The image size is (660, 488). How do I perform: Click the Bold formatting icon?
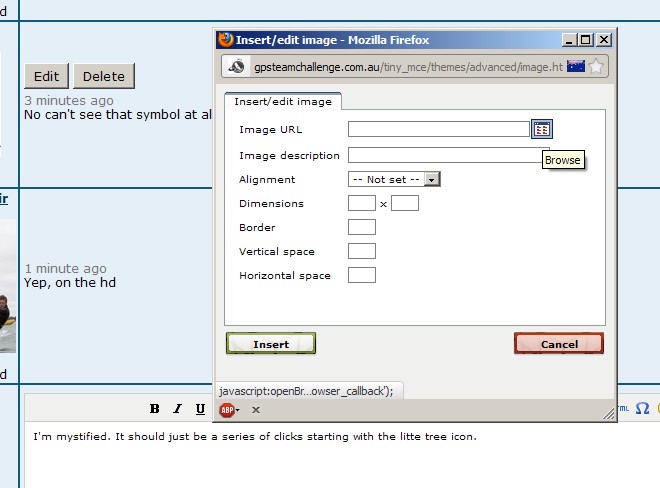pos(154,408)
